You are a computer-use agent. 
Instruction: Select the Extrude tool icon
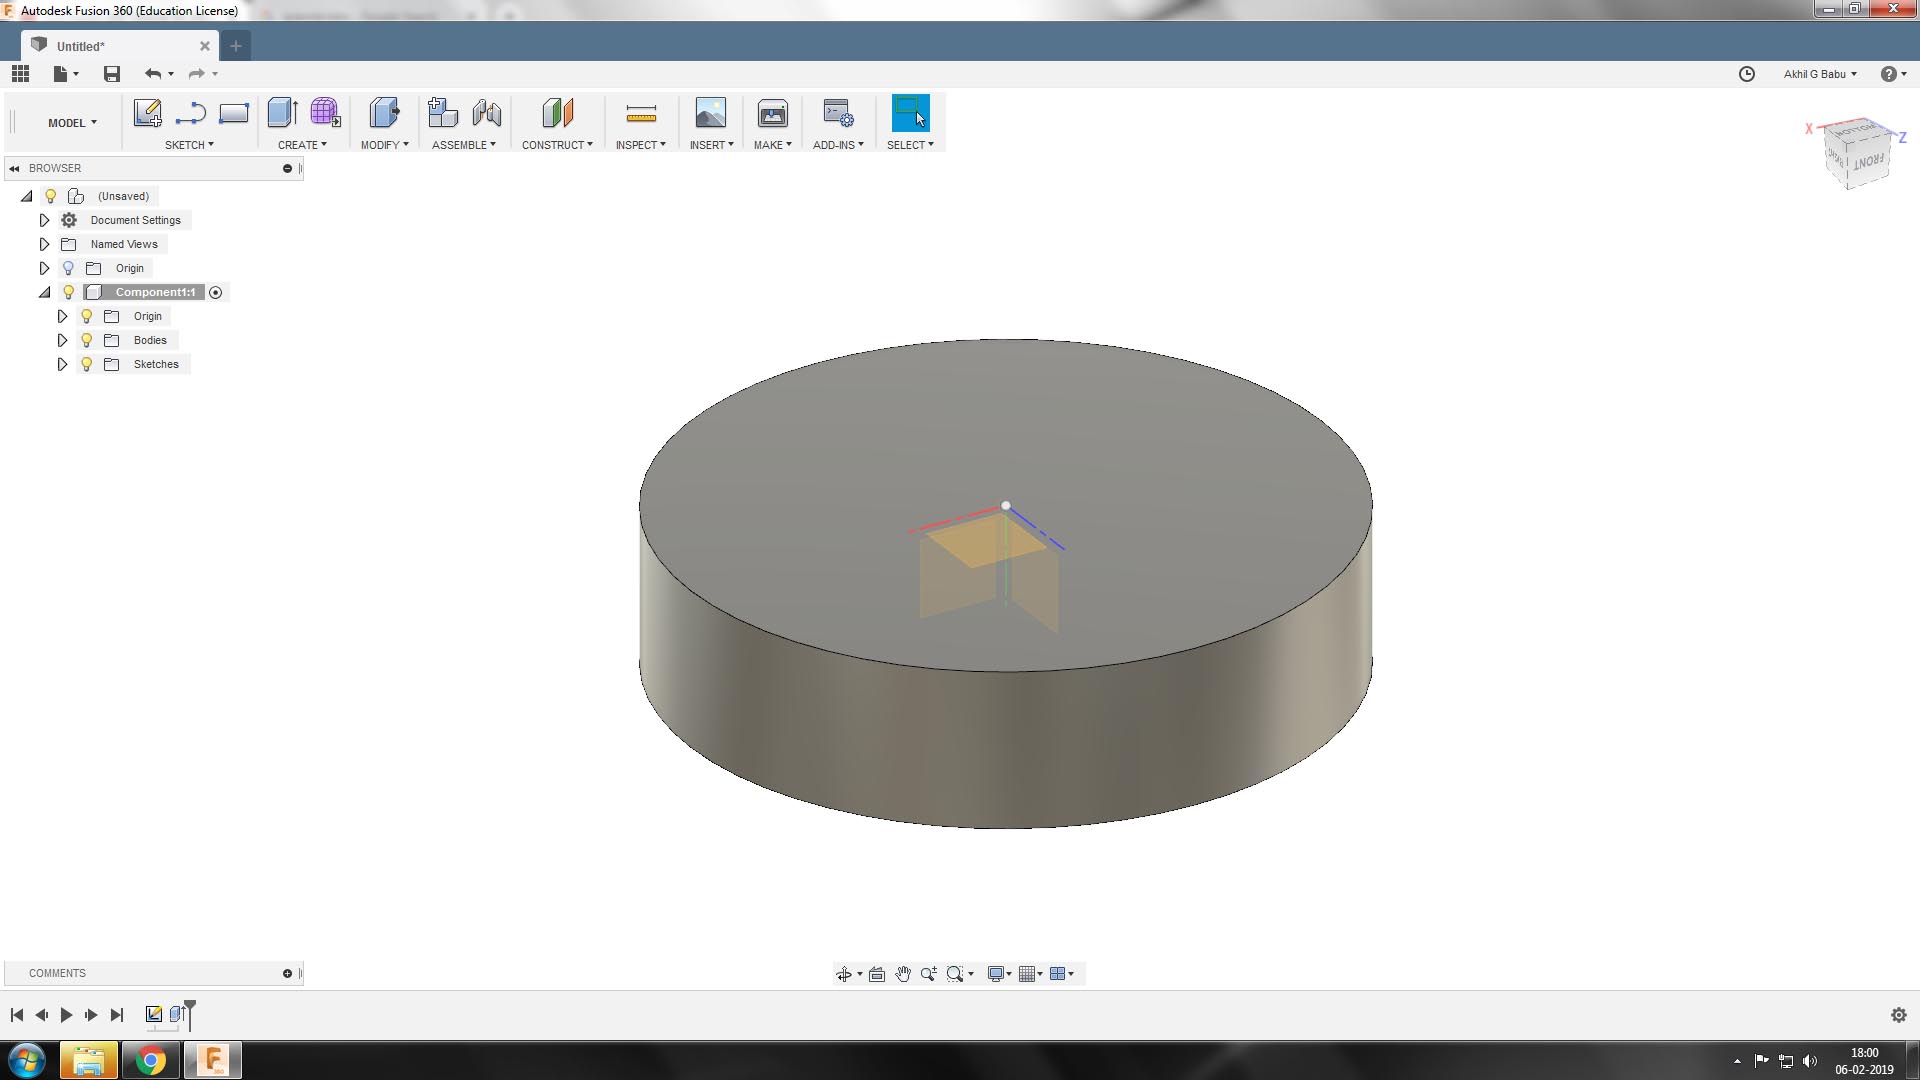coord(282,113)
